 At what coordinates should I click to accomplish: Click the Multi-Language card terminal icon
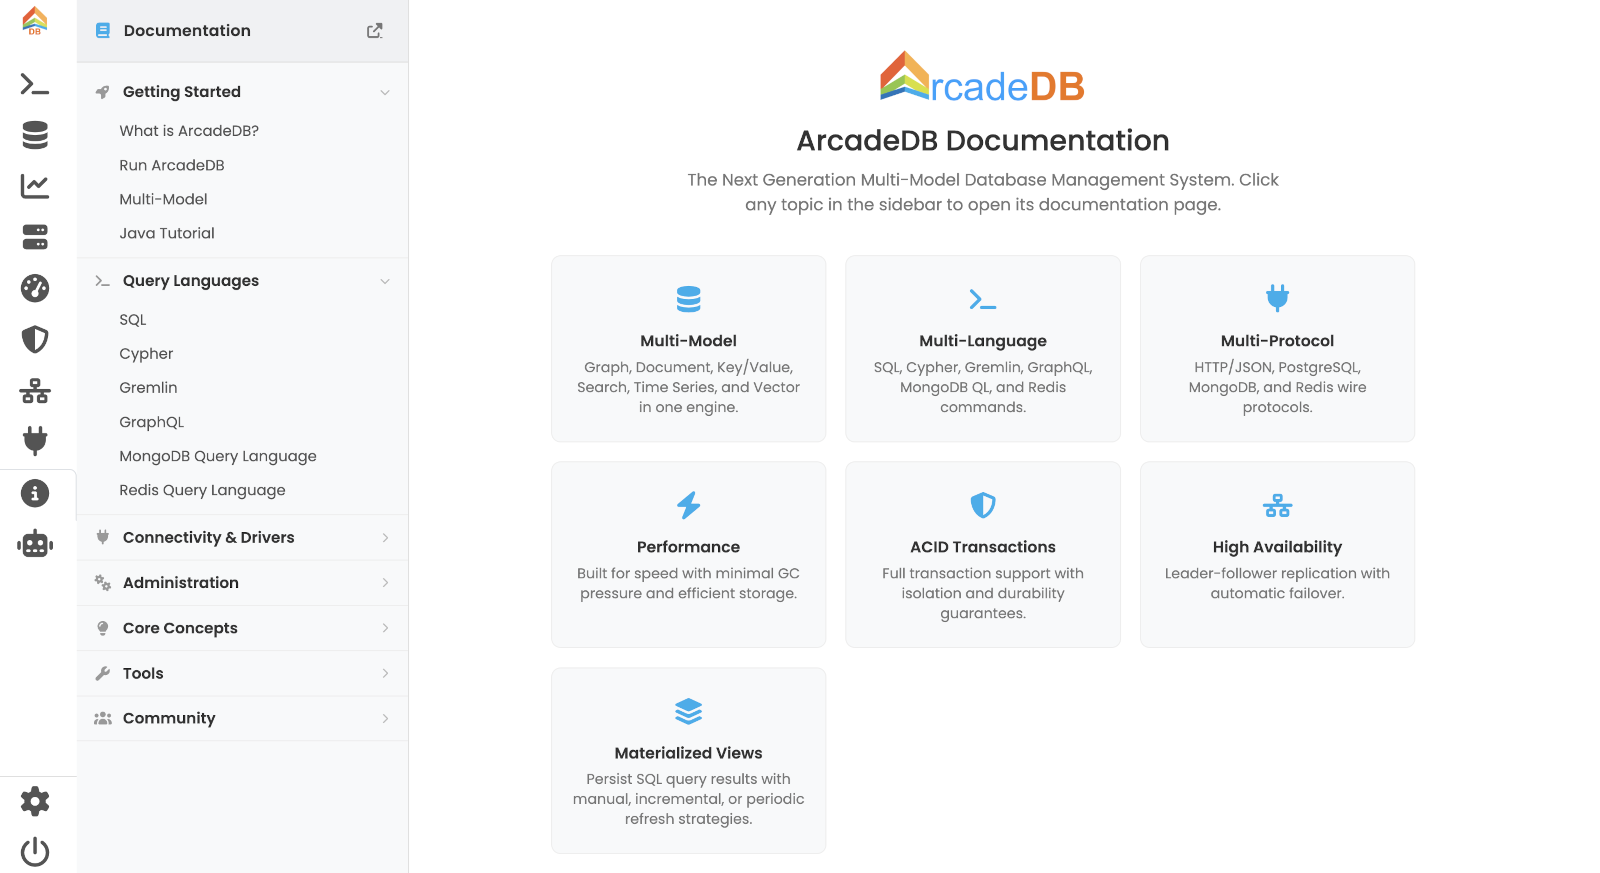983,299
